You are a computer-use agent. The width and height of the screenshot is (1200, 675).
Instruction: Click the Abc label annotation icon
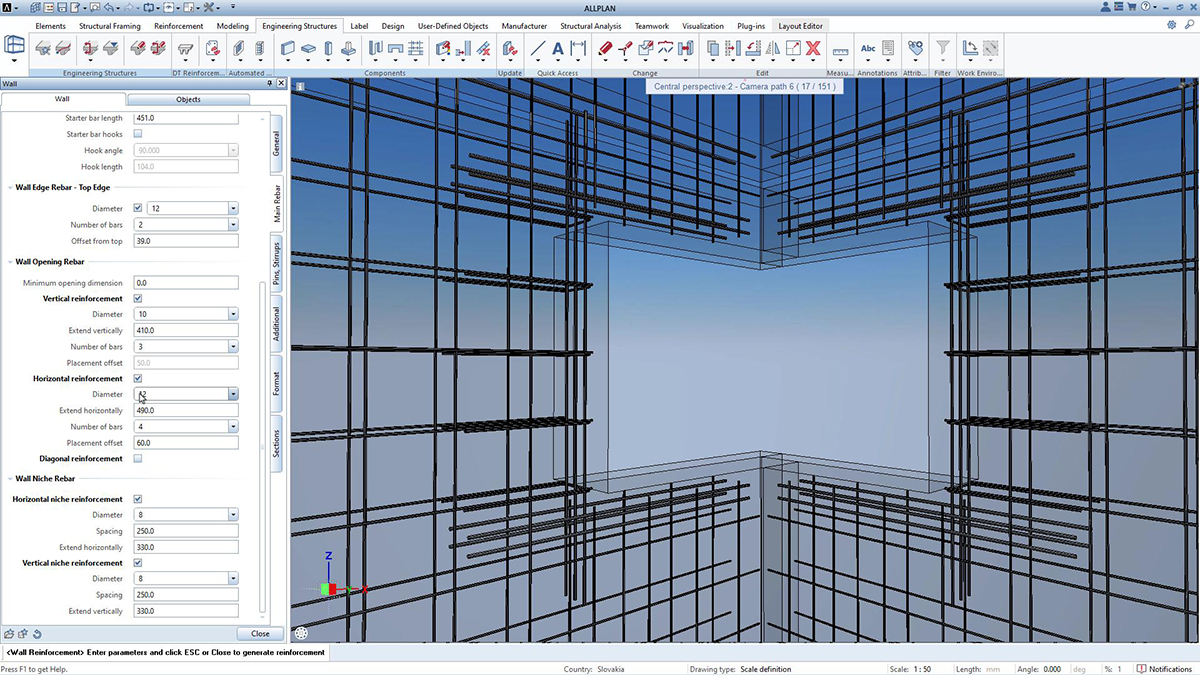coord(868,48)
